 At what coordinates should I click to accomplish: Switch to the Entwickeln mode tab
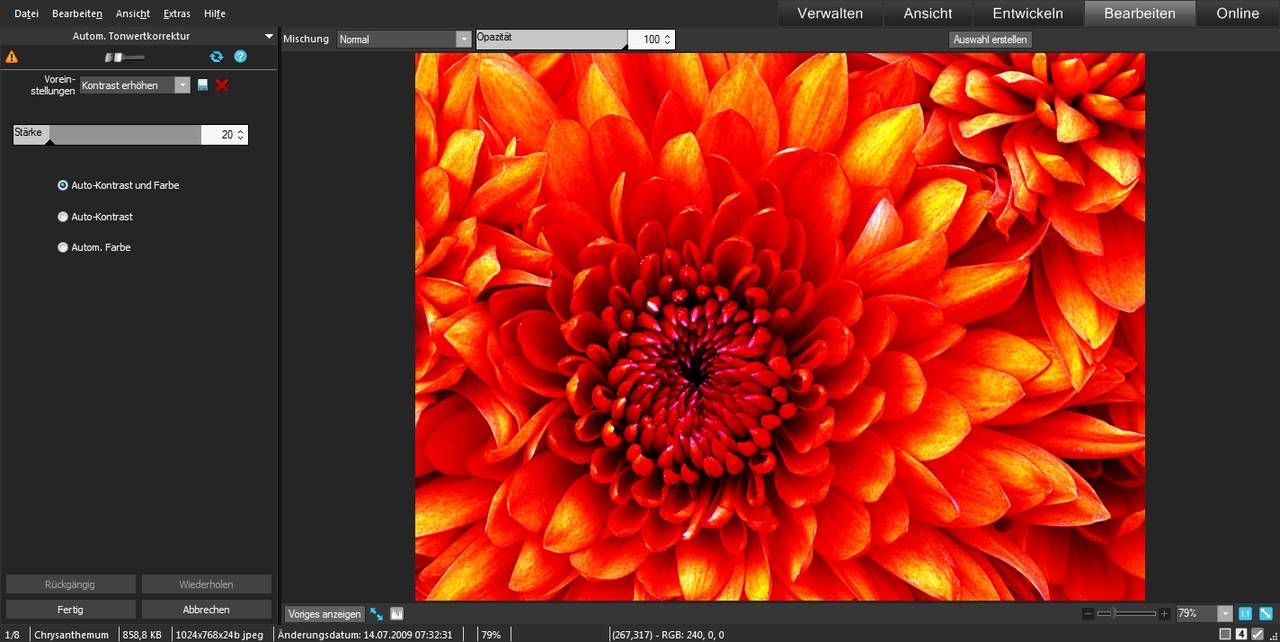point(1028,13)
